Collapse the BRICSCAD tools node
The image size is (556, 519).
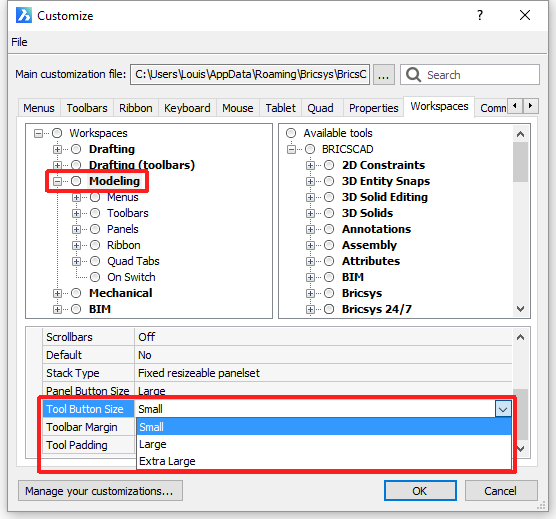pyautogui.click(x=291, y=150)
